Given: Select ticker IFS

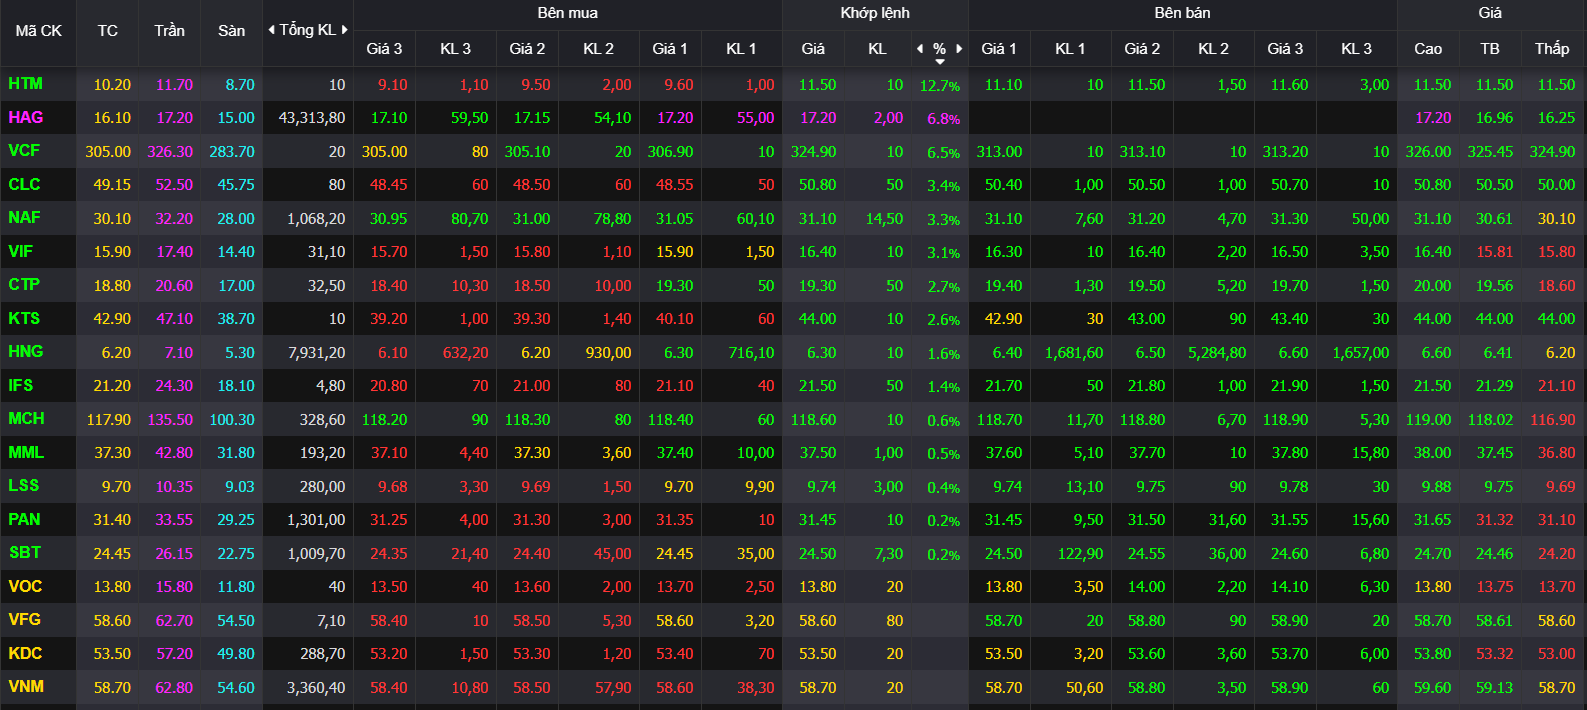Looking at the screenshot, I should [21, 385].
